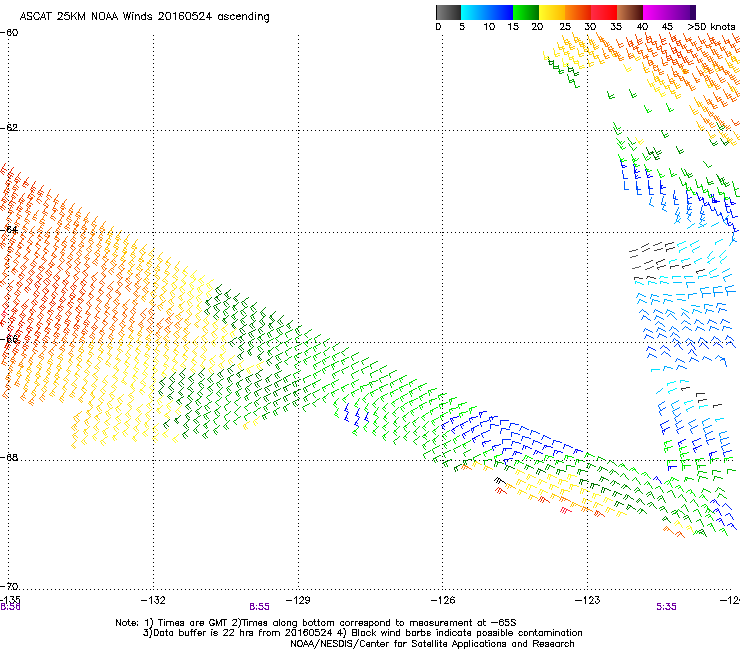740x650 pixels.
Task: Click the ">50 knots" legend label
Action: (x=711, y=27)
